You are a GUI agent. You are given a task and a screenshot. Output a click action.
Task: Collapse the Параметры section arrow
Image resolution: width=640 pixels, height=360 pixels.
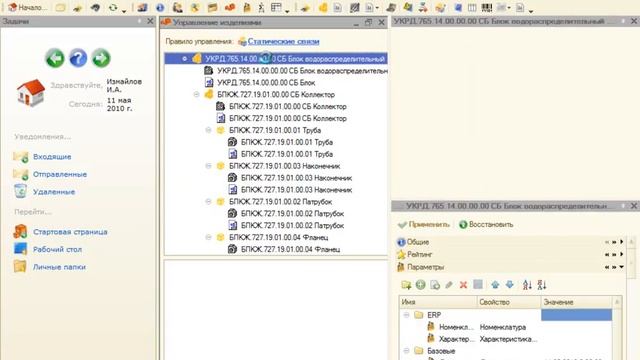click(622, 267)
